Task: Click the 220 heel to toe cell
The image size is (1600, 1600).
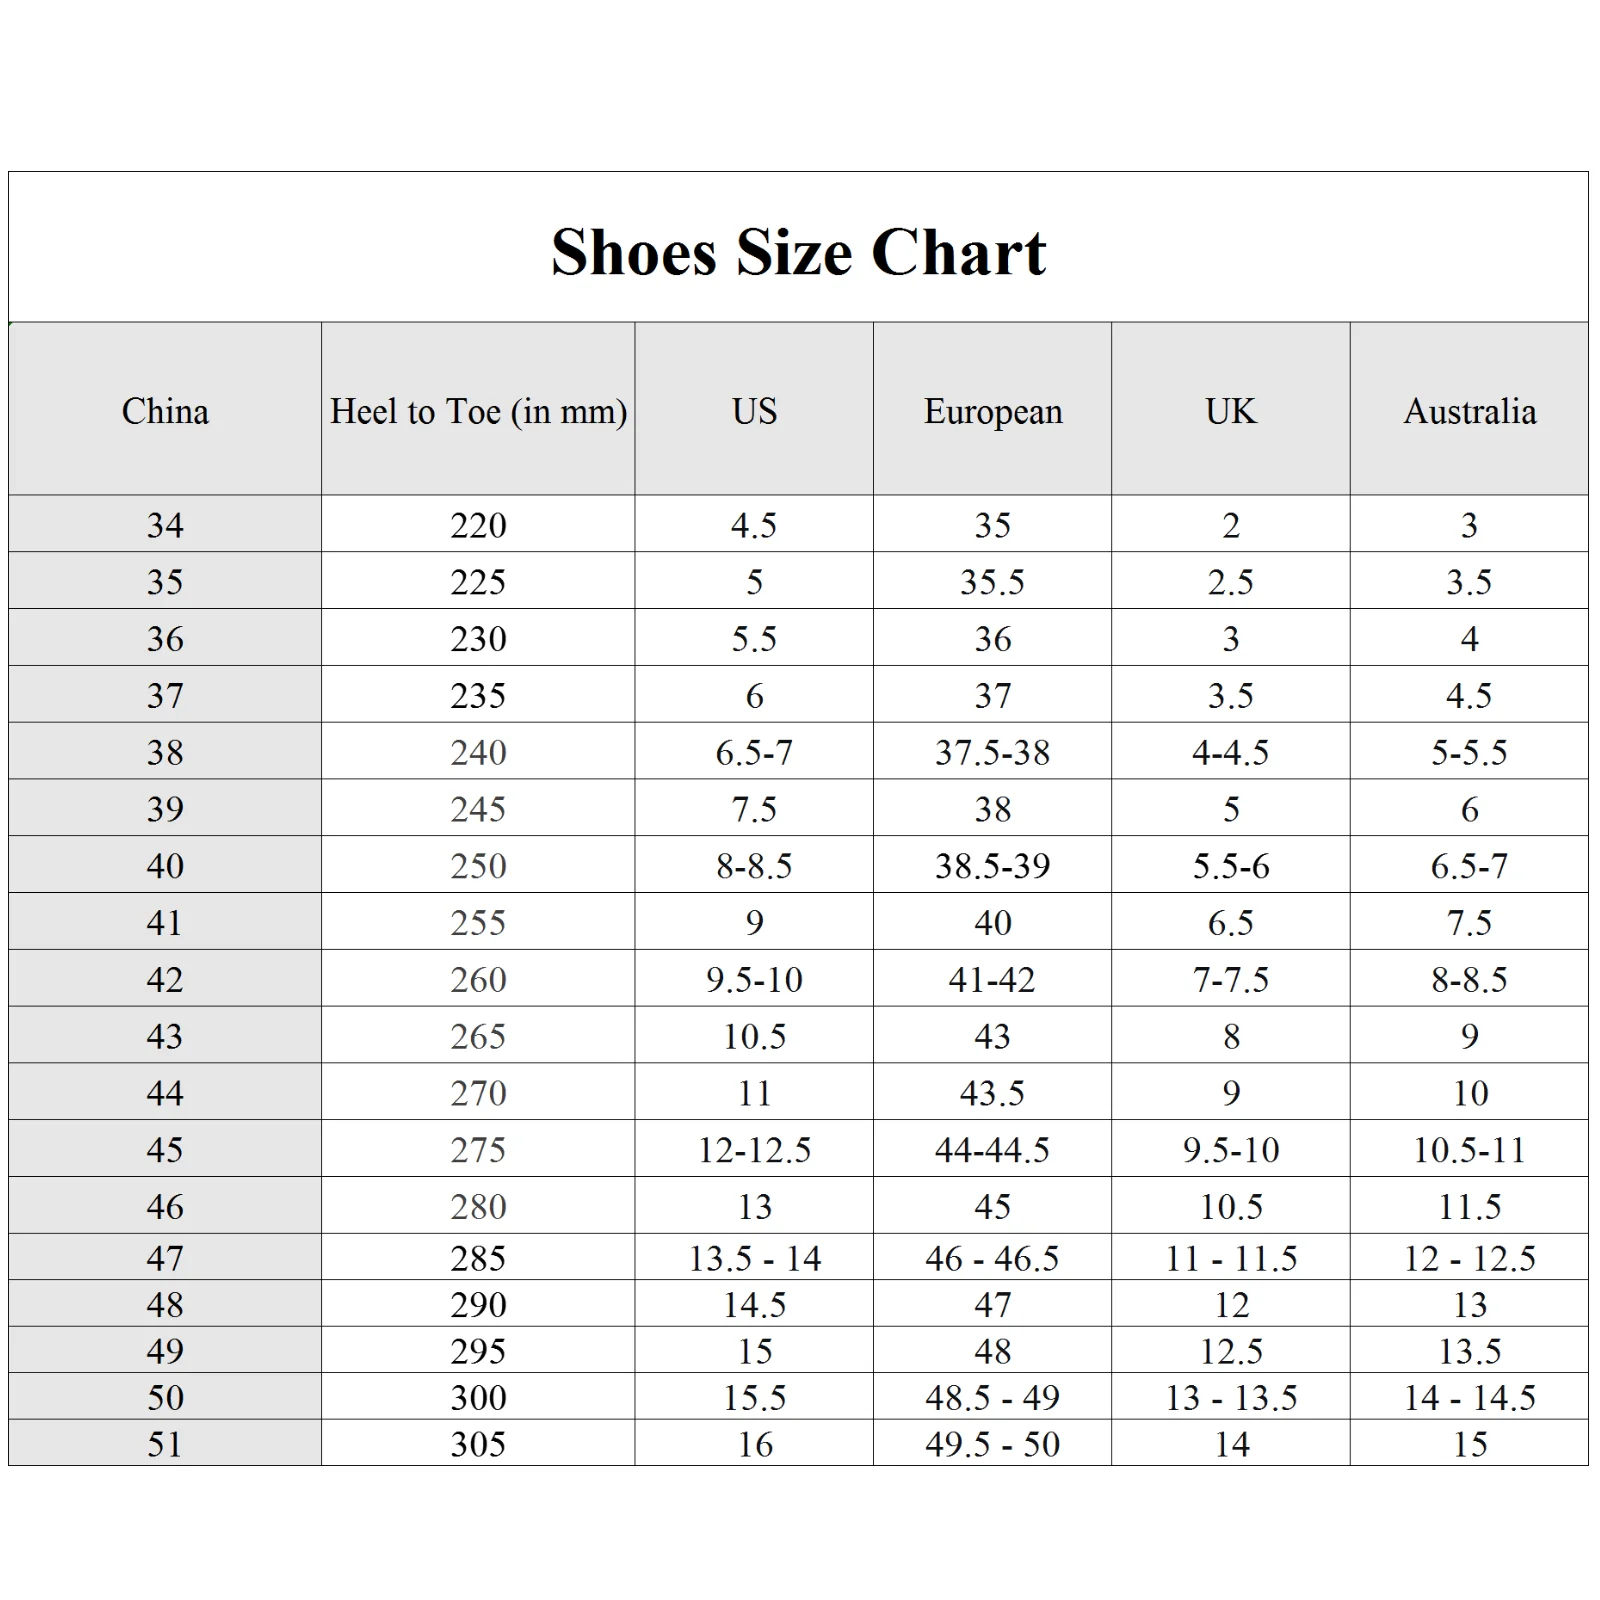Action: coord(478,525)
